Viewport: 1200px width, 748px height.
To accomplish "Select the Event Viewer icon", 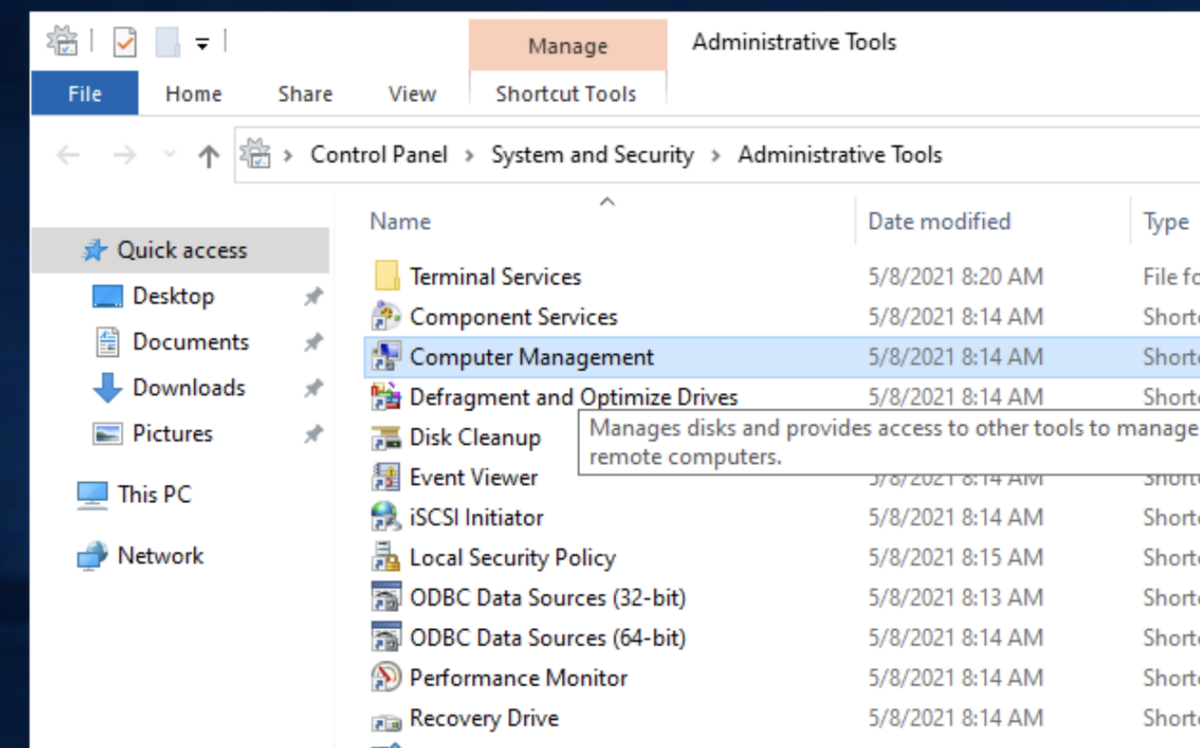I will (386, 477).
